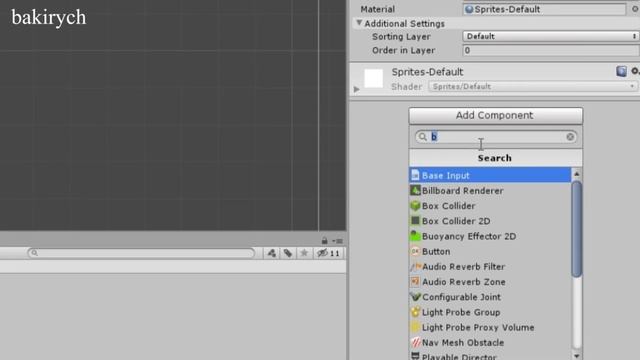Click the Box Collider 2D square icon
This screenshot has height=360, width=640.
(x=415, y=220)
